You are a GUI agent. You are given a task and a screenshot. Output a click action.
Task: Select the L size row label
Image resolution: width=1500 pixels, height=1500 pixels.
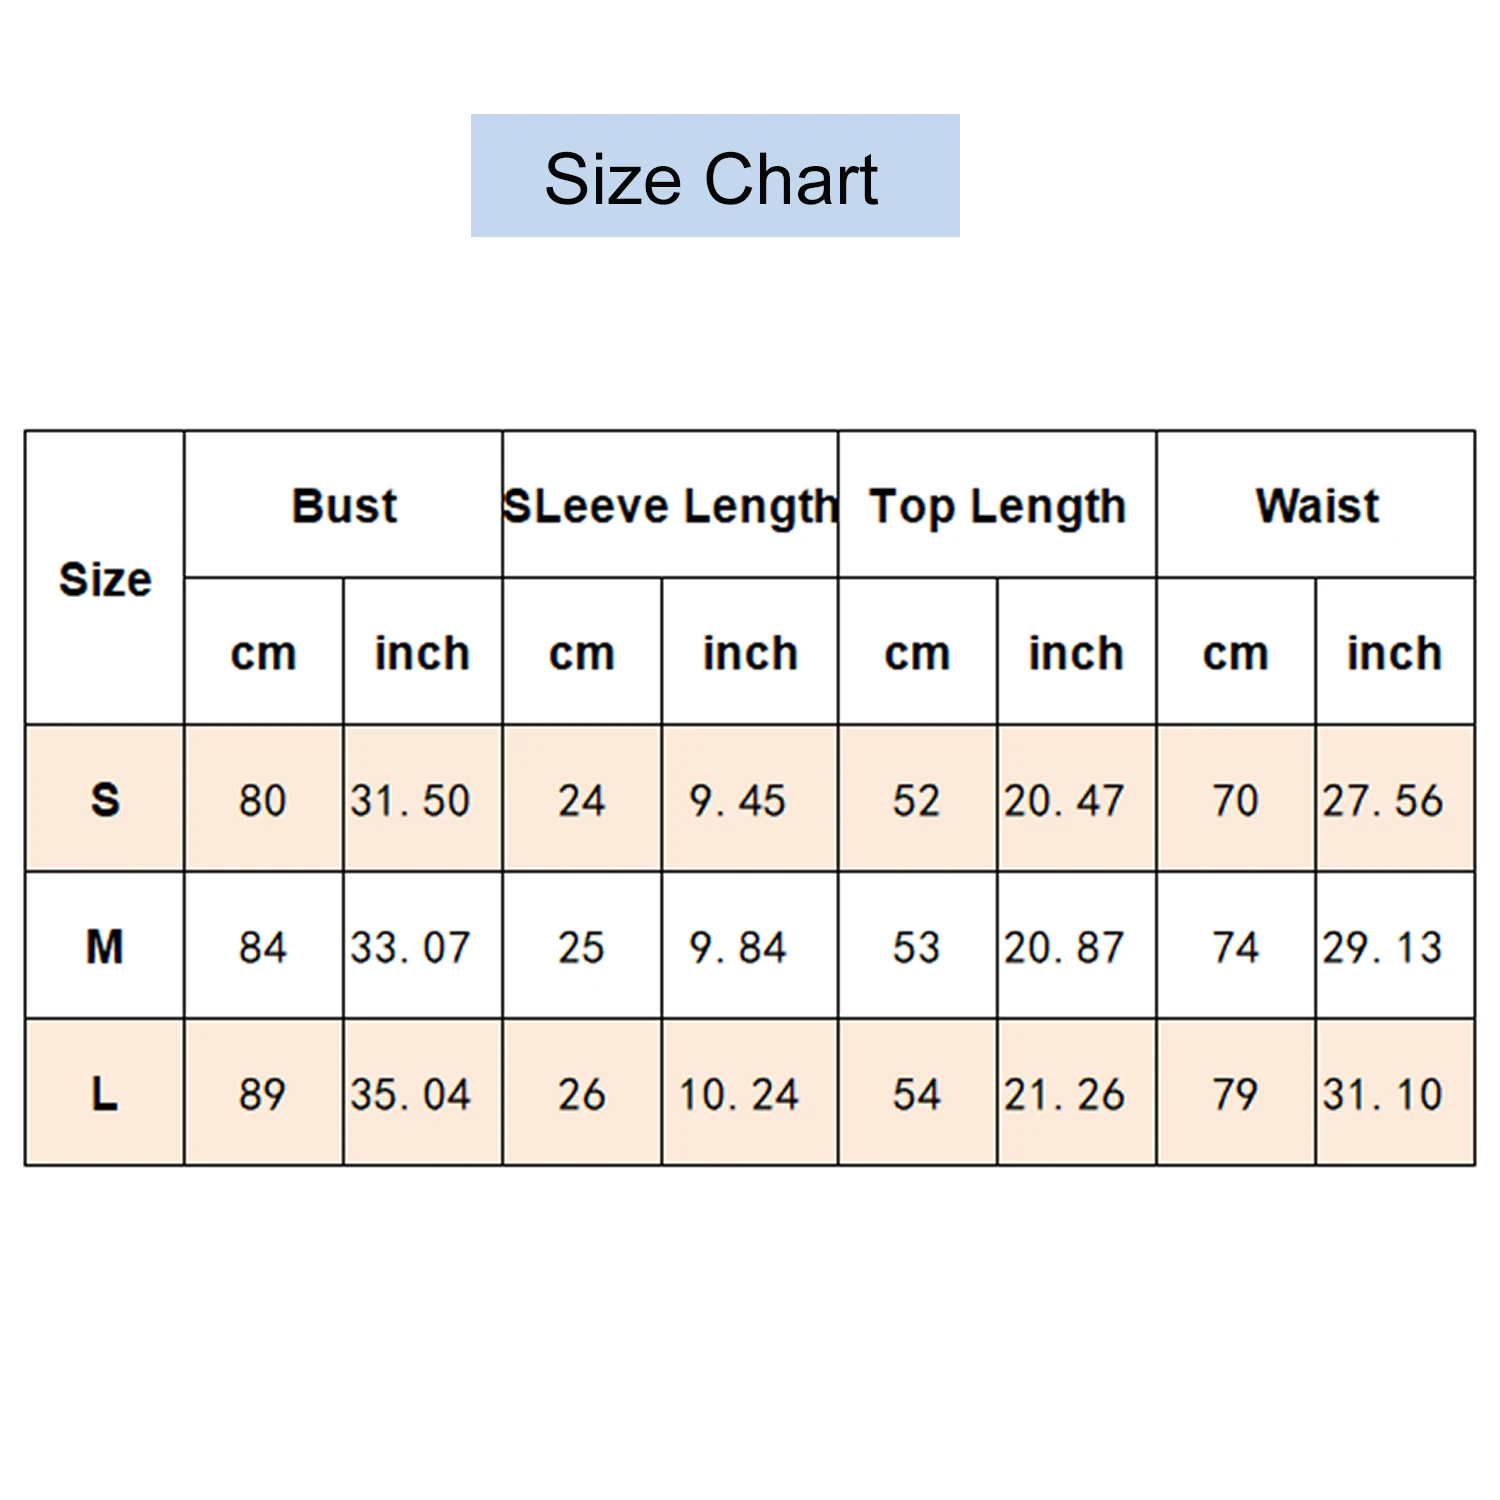(x=105, y=1094)
